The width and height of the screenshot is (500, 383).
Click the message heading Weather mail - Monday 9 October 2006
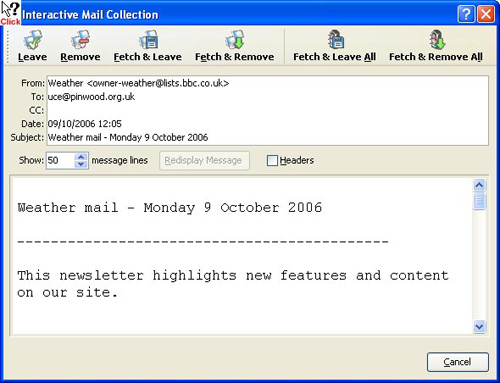(x=170, y=208)
